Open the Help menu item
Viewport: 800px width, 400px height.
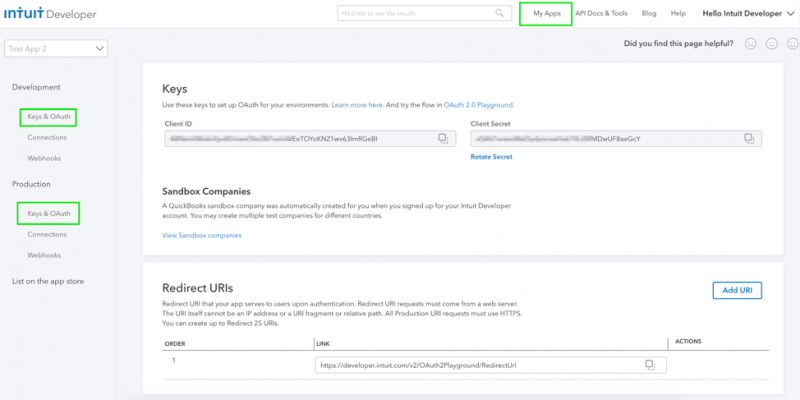click(x=678, y=14)
